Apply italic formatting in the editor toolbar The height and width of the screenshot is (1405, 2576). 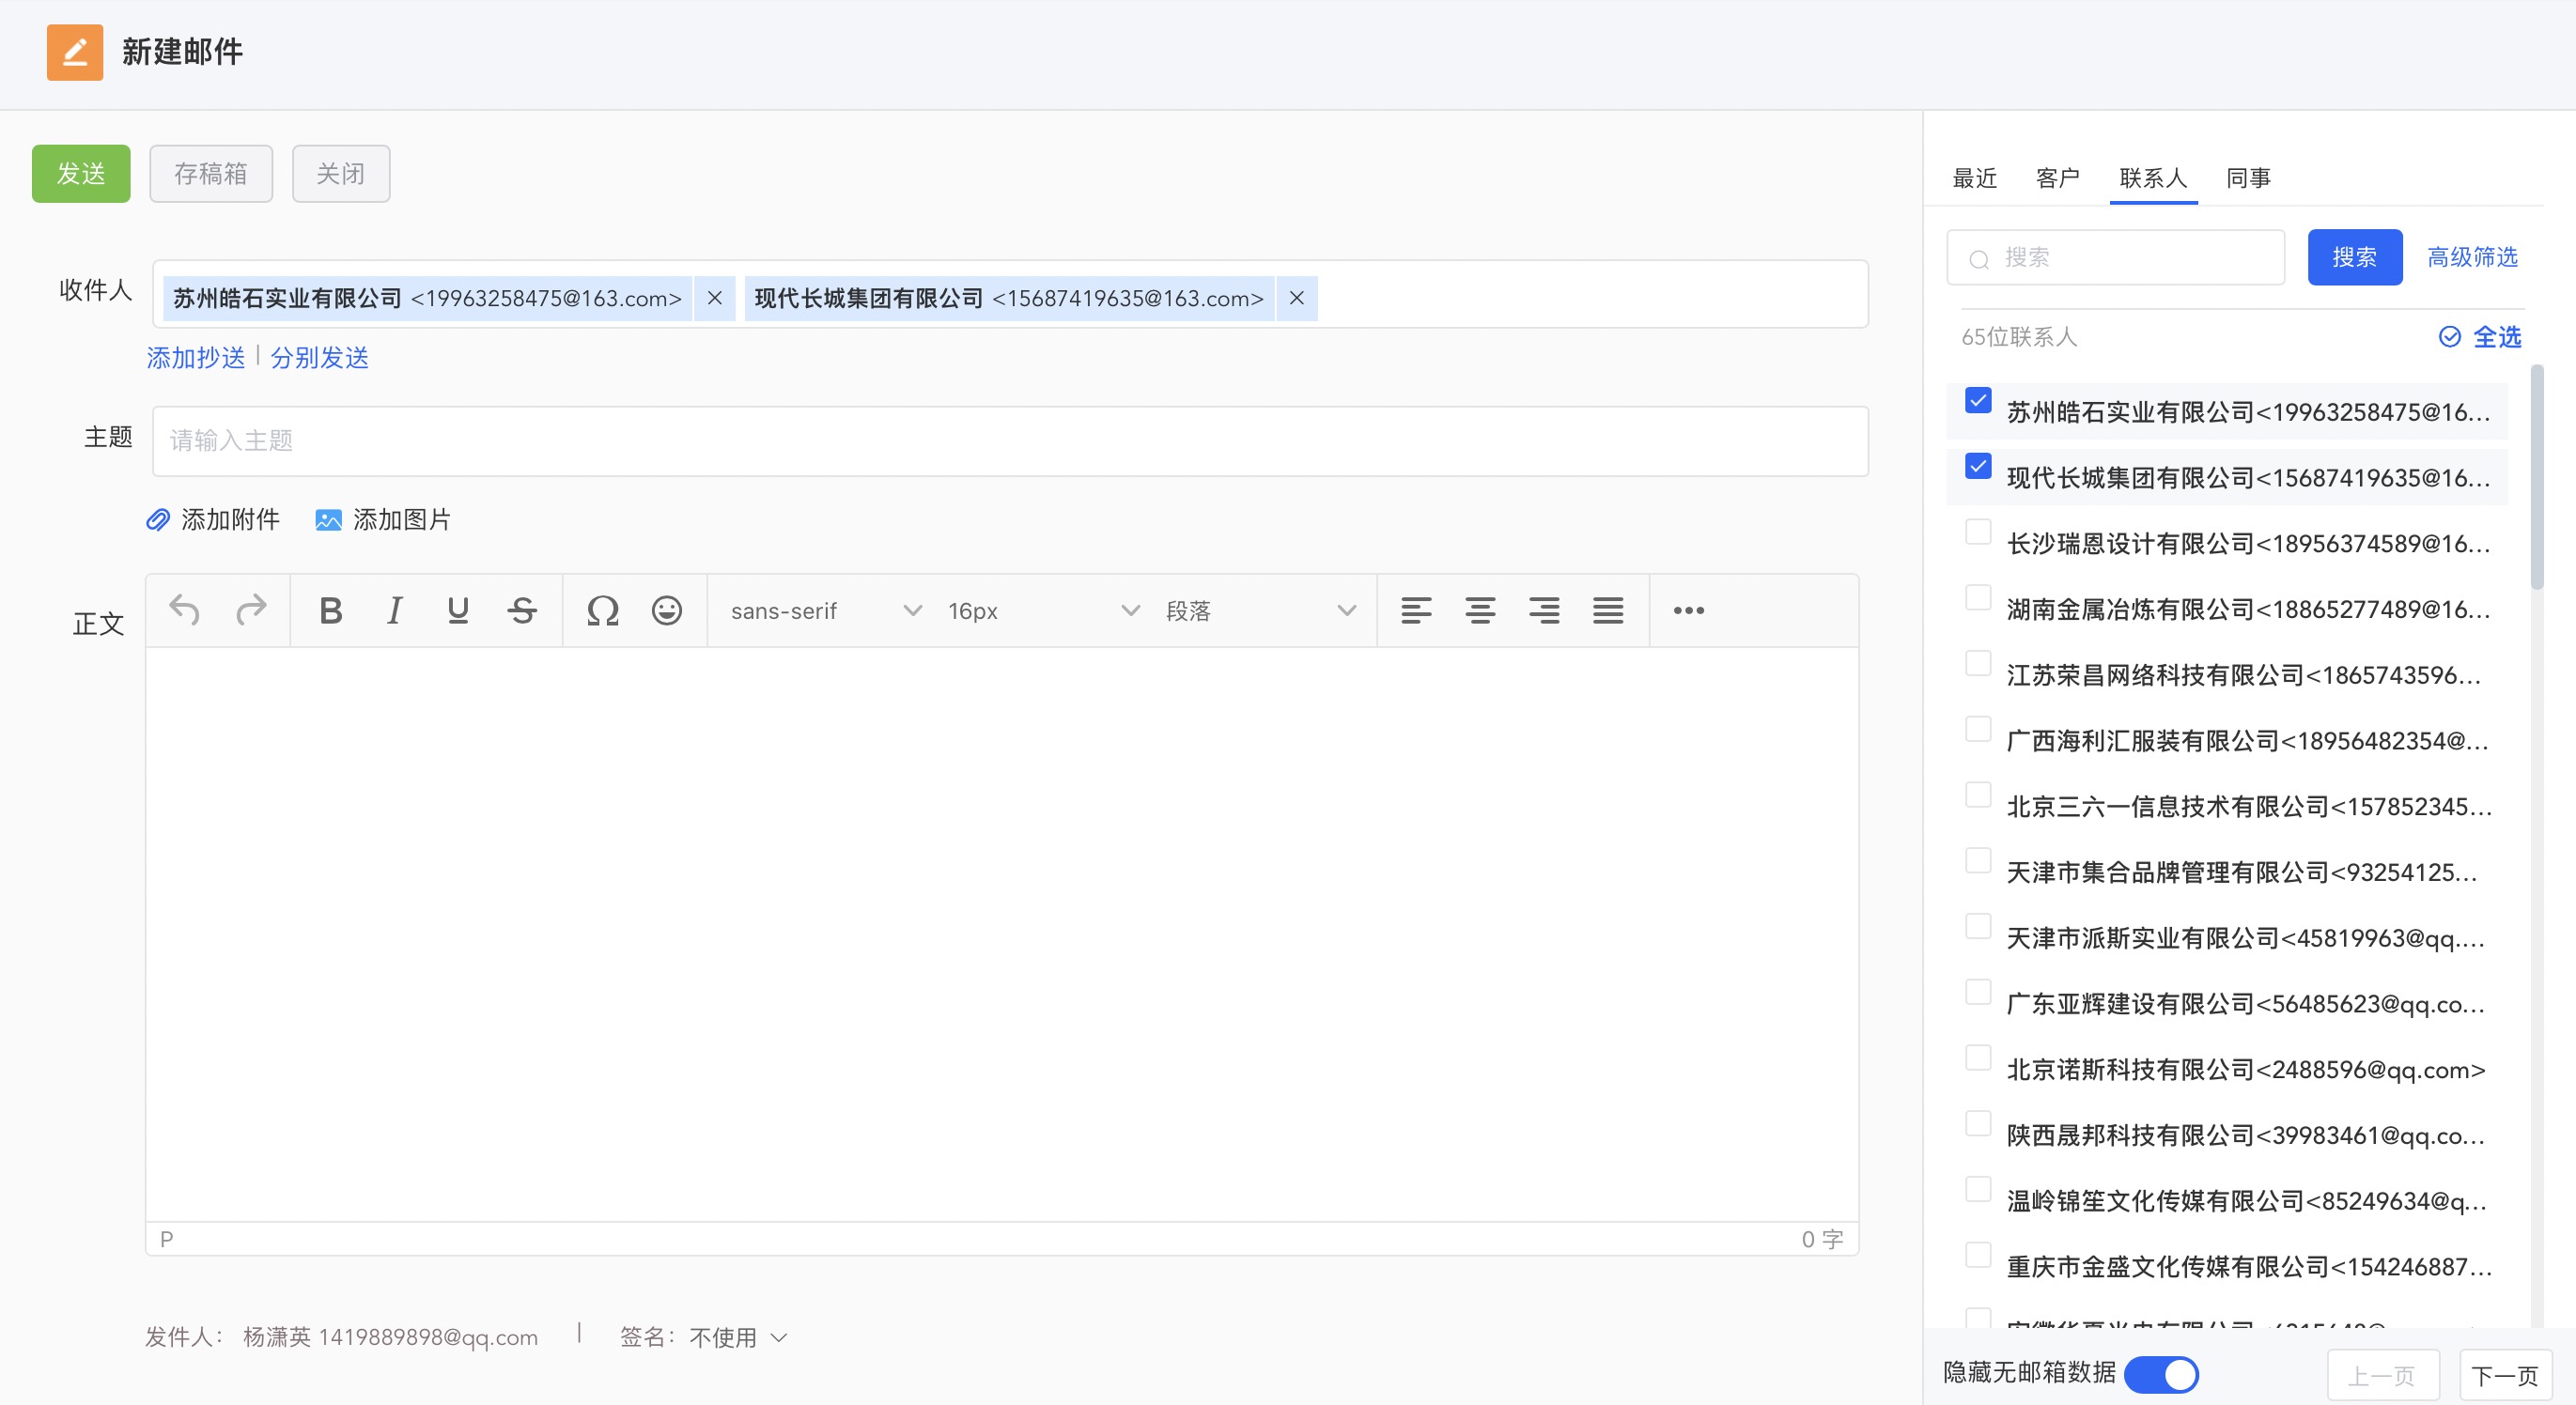point(395,610)
